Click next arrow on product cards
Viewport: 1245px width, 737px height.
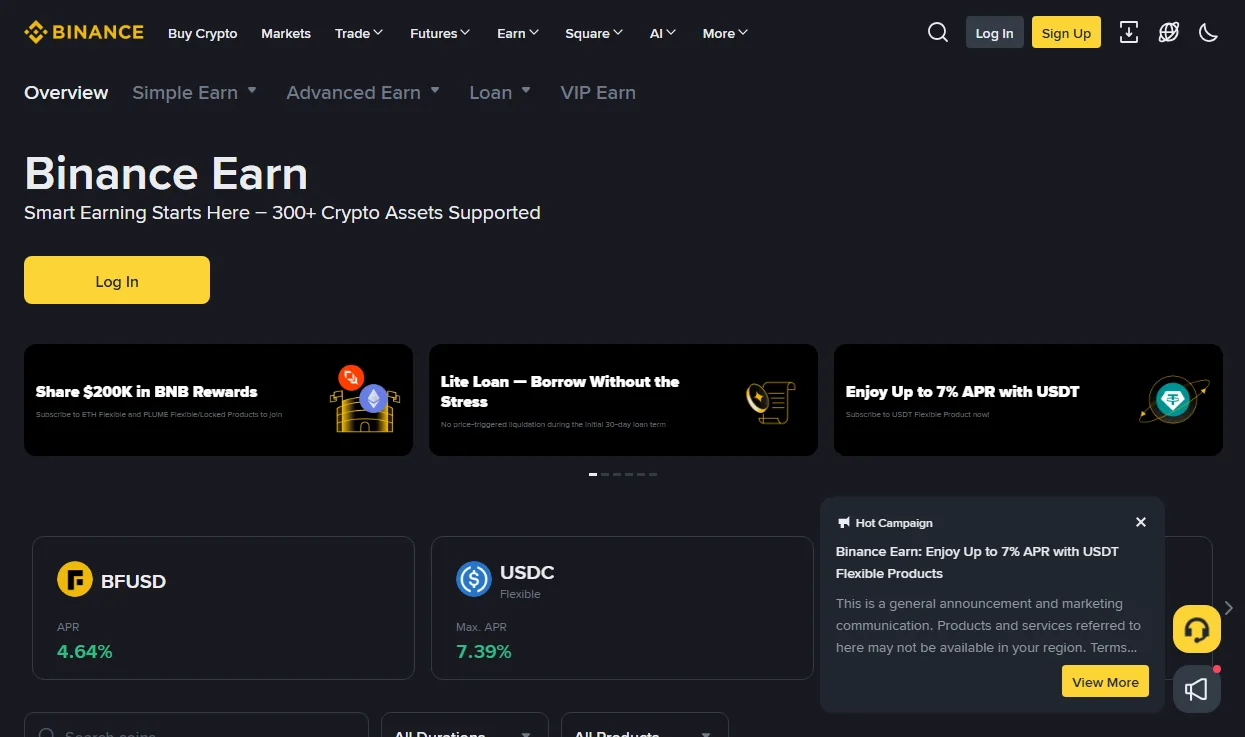[1228, 608]
